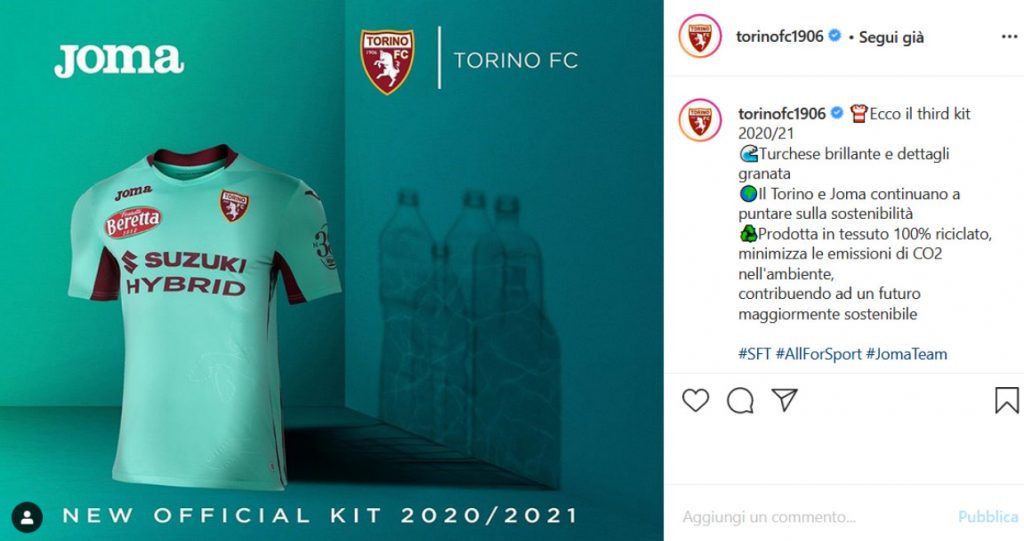Click the Torino FC crest in image

[387, 61]
